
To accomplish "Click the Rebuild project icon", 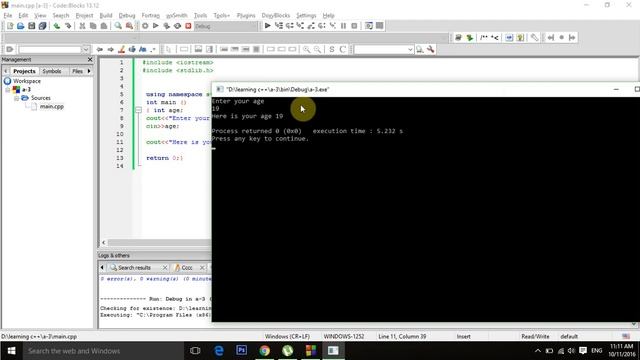I will point(178,26).
